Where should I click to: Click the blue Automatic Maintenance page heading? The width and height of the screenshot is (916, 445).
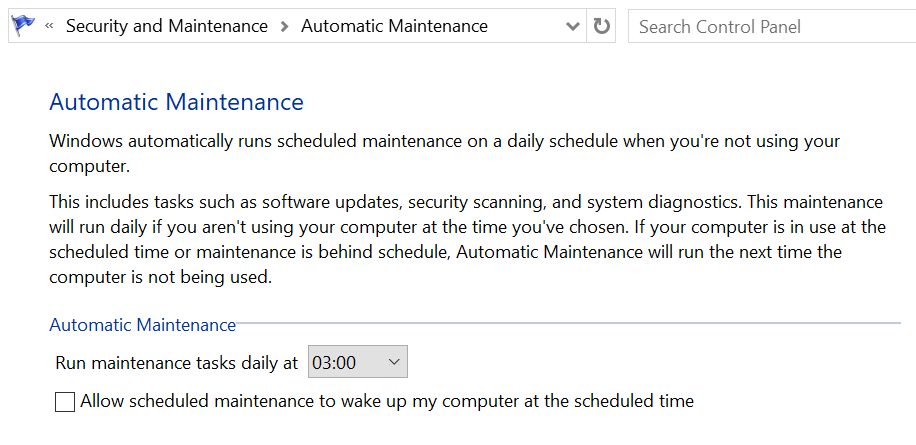(176, 102)
